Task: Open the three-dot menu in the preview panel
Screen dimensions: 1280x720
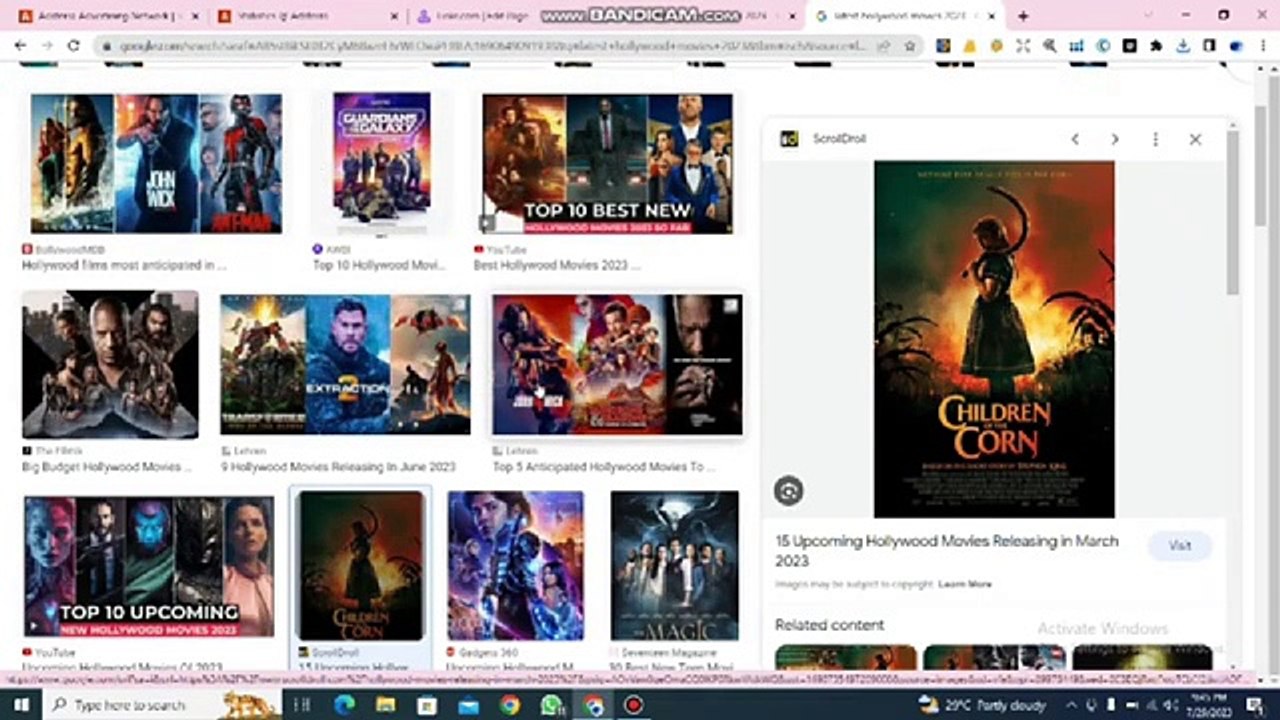Action: tap(1155, 139)
